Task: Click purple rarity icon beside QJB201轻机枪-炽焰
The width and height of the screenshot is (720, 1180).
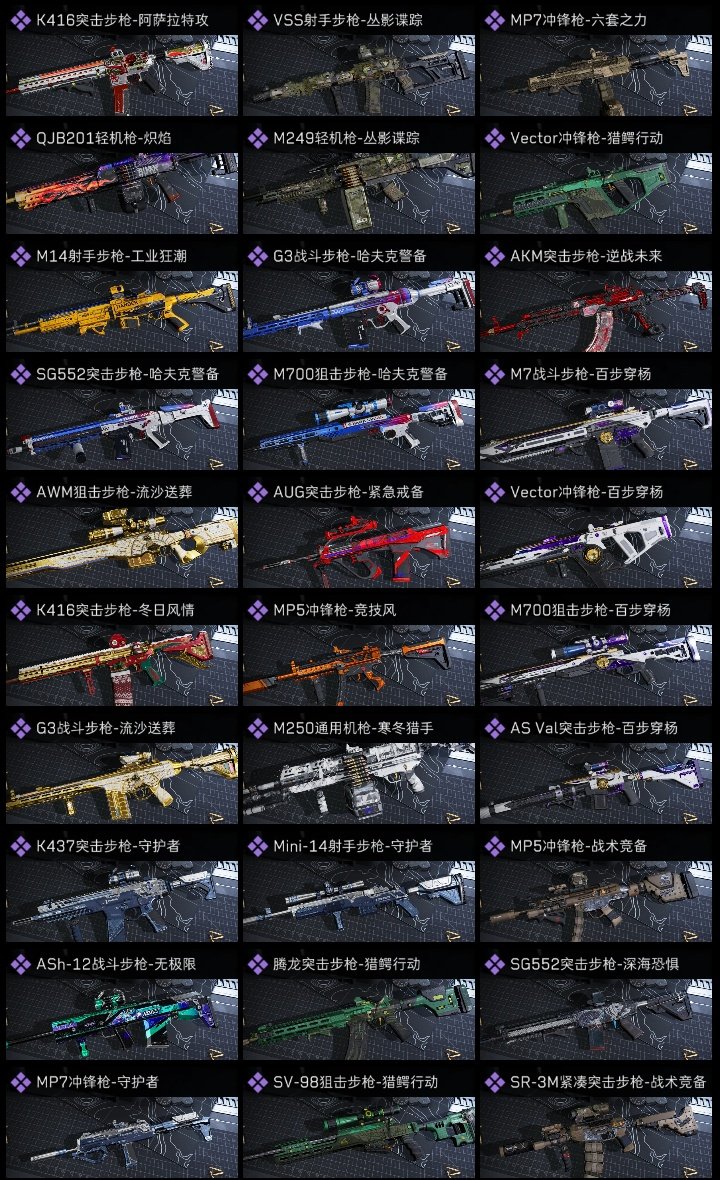Action: tap(20, 138)
